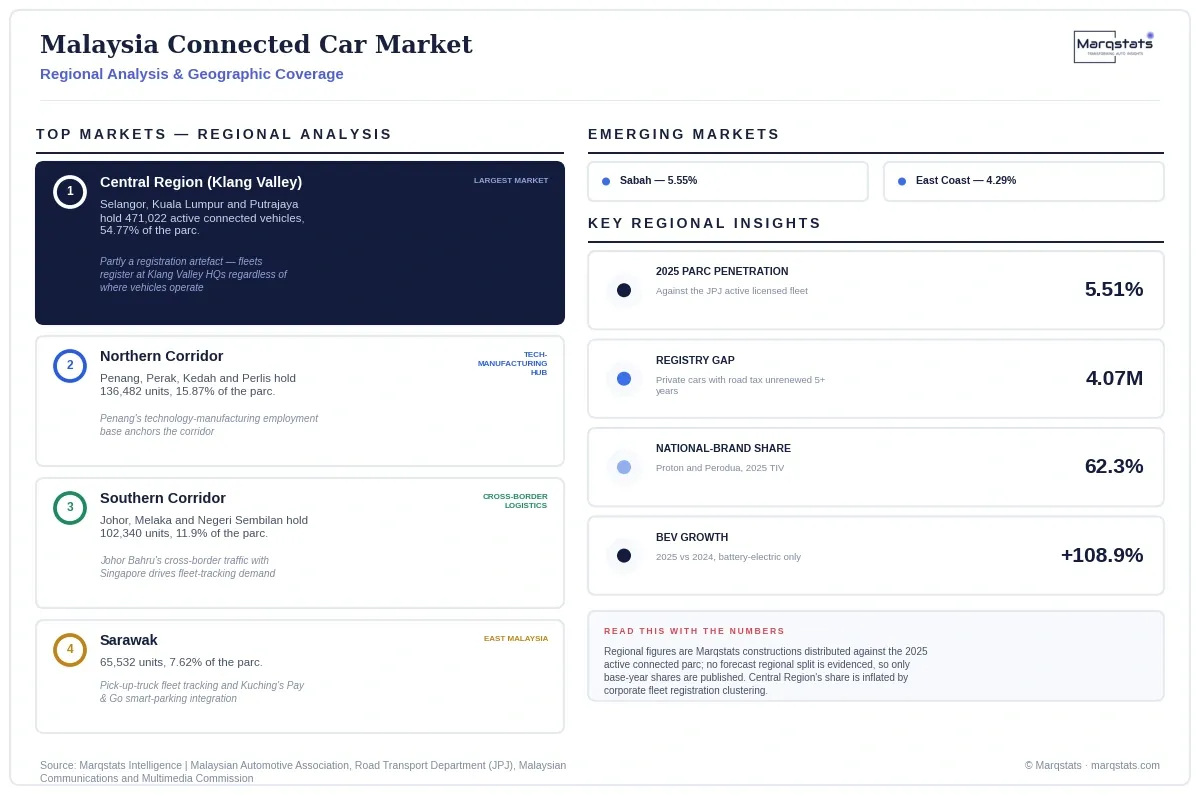Click the BEV Growth dot icon
Screen dimensions: 1200x795
pyautogui.click(x=624, y=555)
